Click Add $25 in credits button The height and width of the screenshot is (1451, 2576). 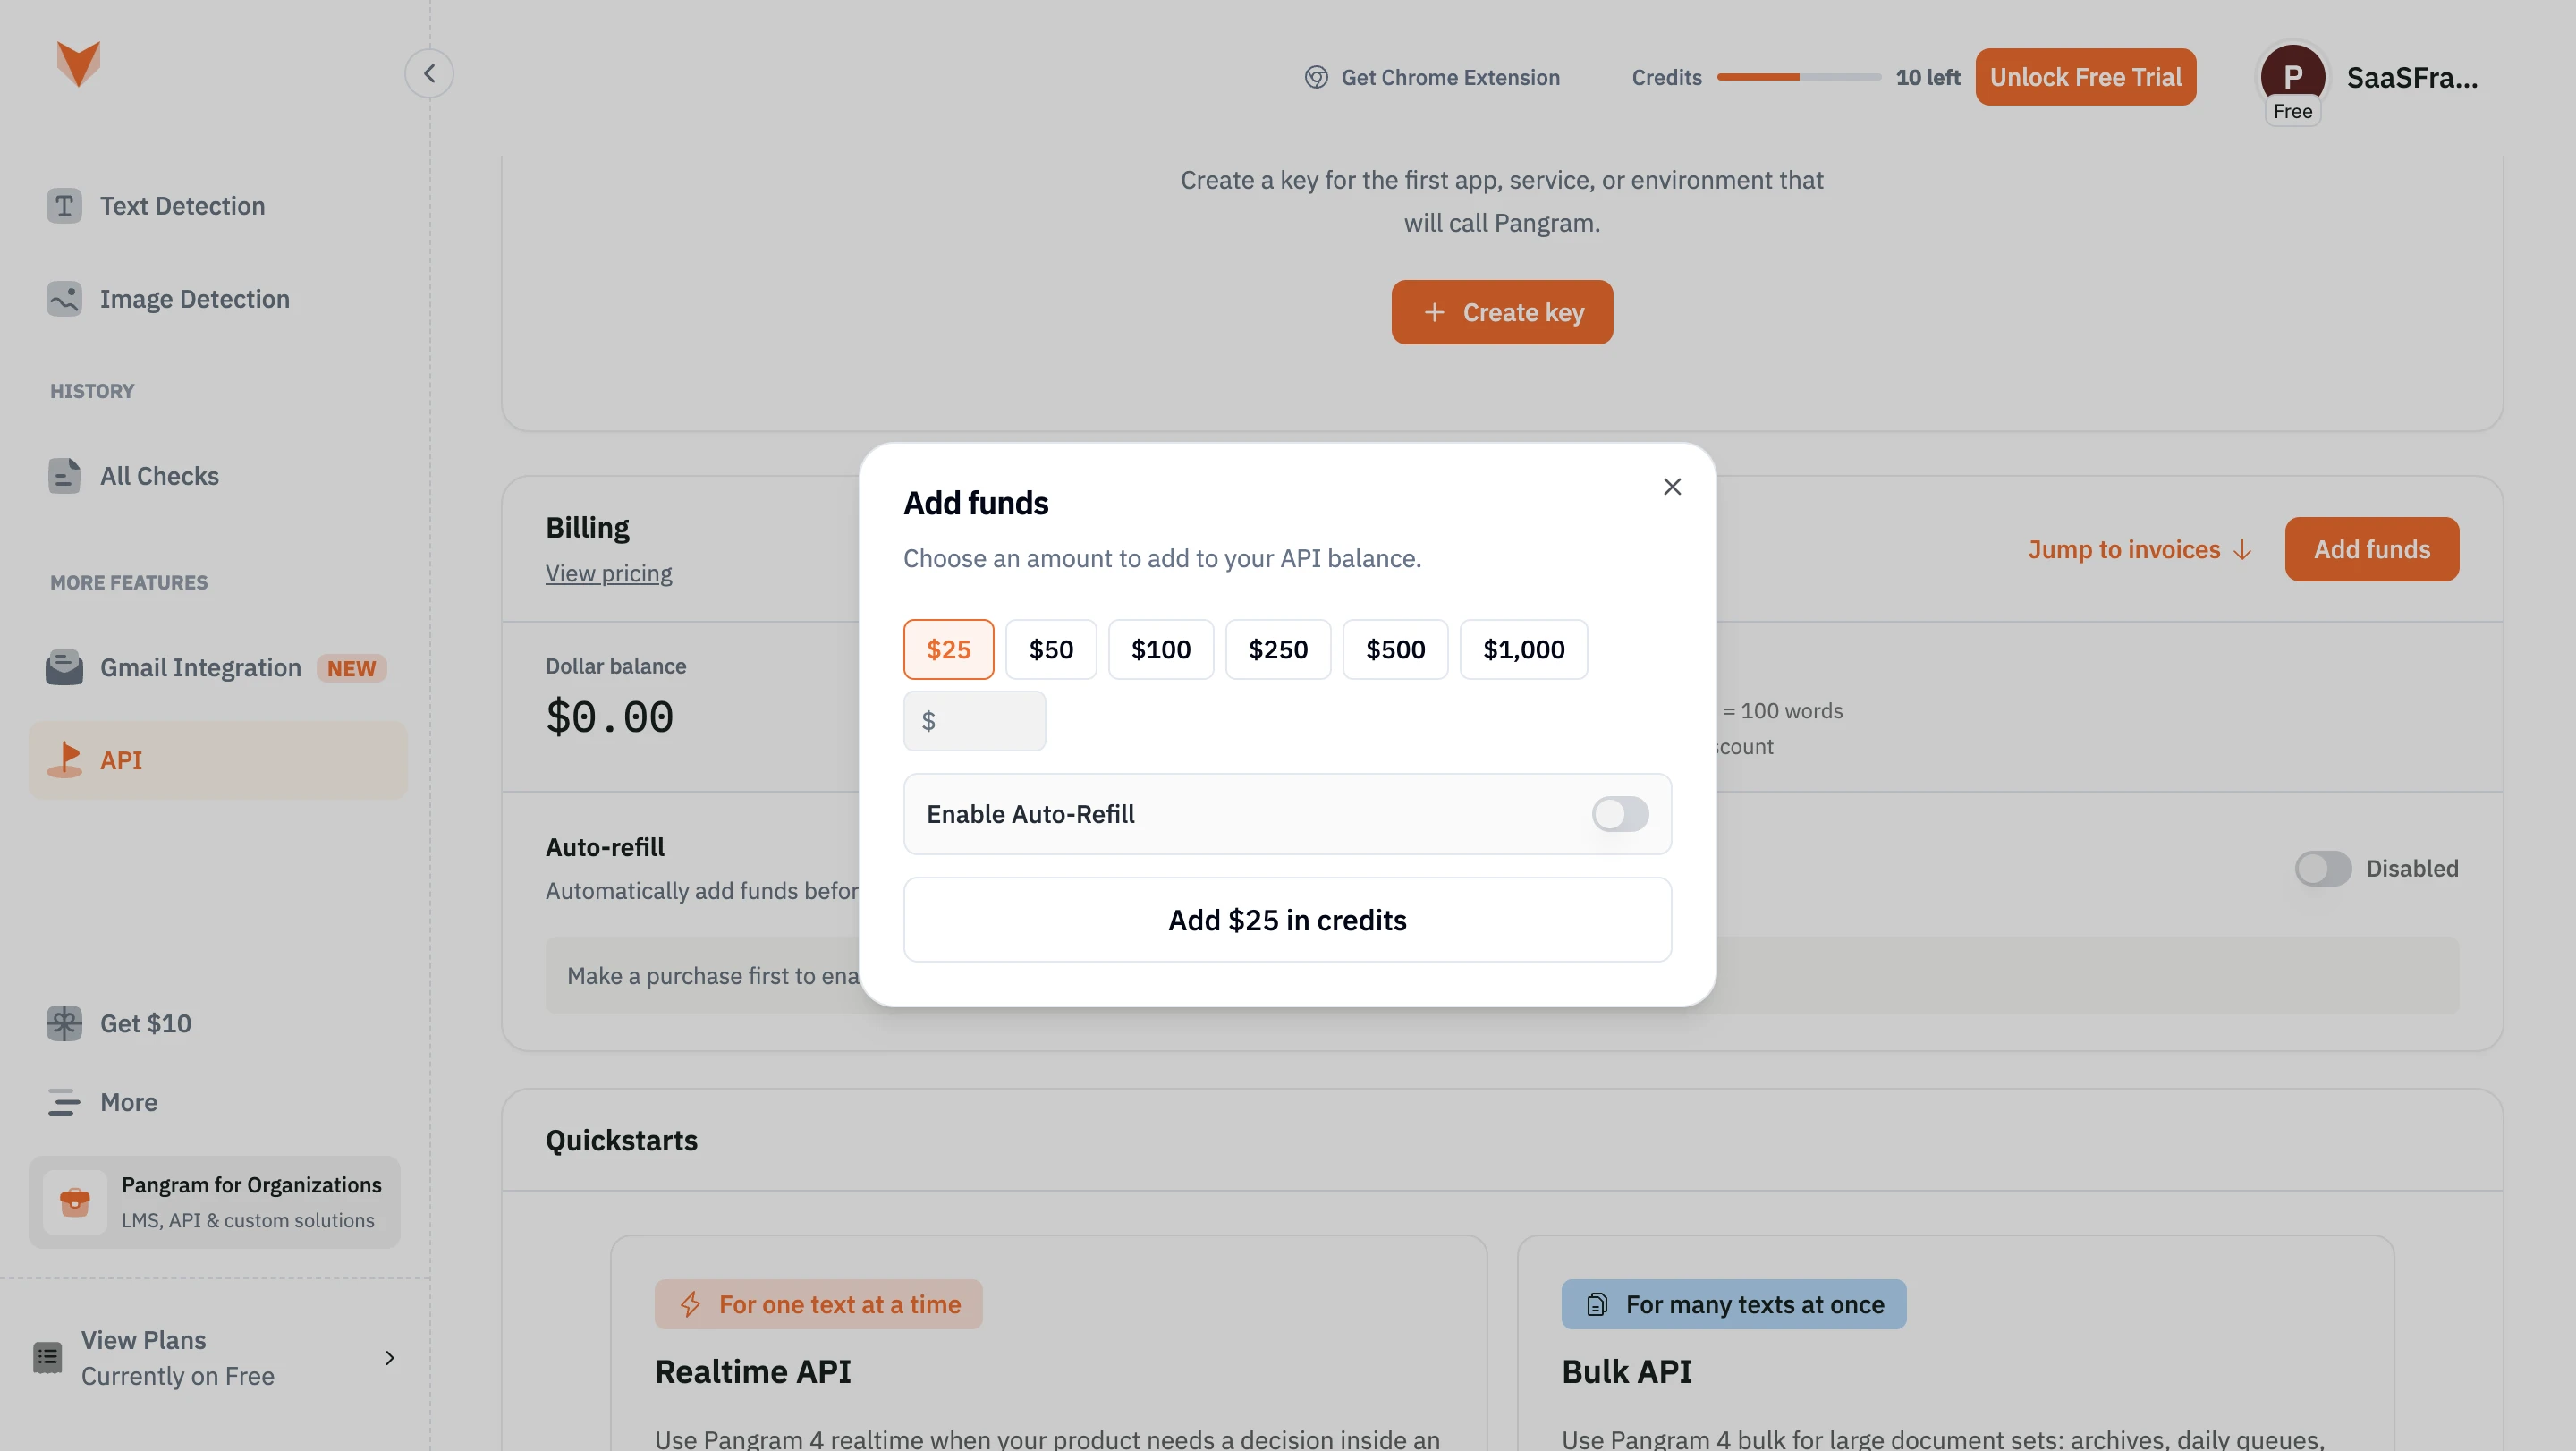point(1287,920)
